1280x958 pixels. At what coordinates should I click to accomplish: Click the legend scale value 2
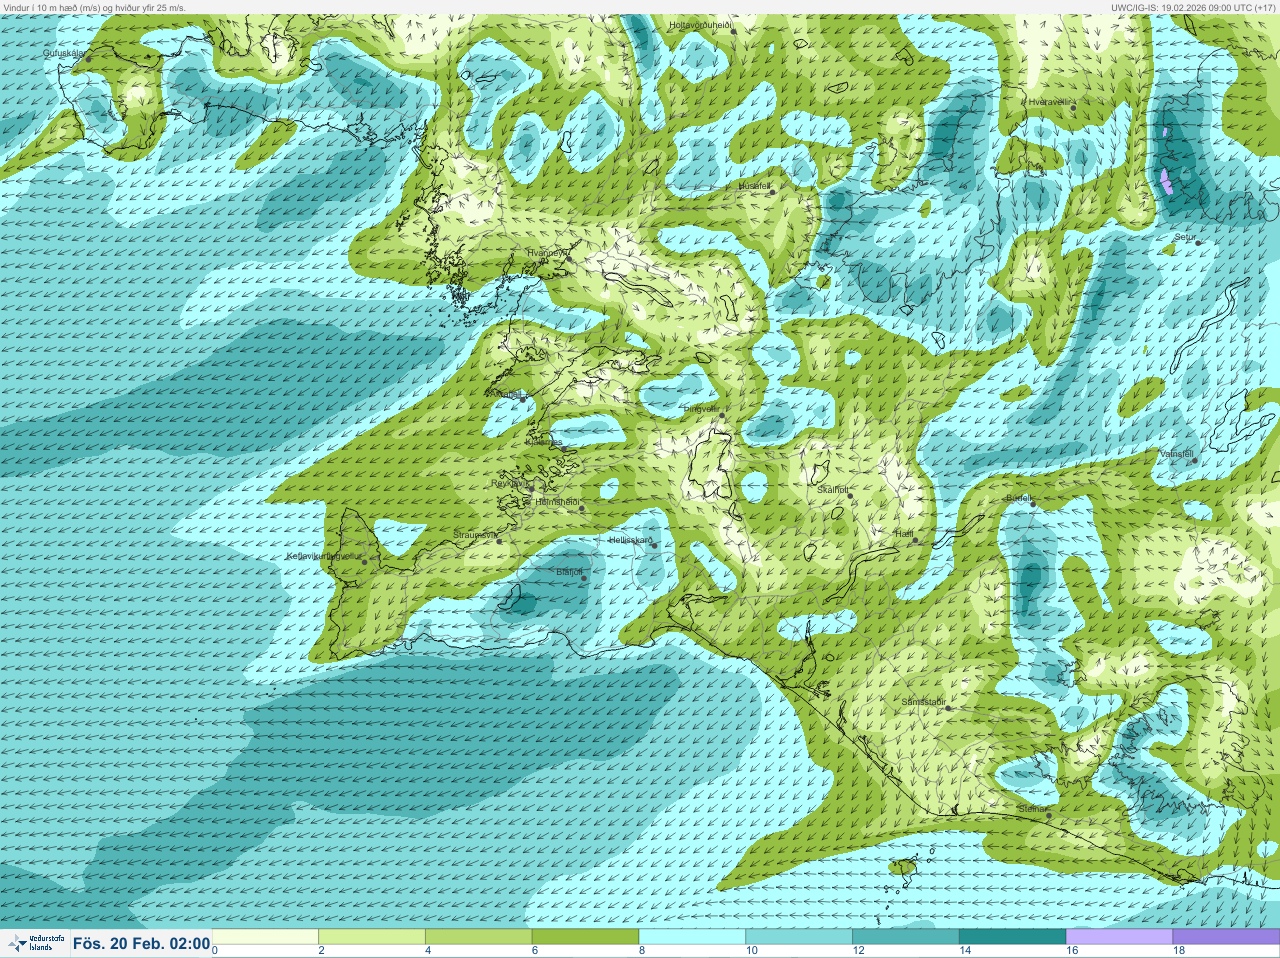321,951
